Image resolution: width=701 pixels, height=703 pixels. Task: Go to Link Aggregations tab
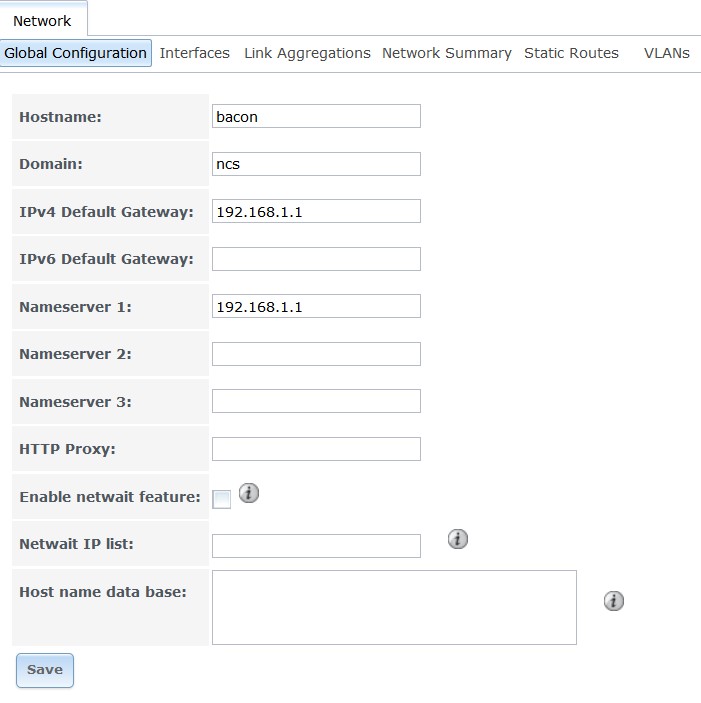click(x=307, y=53)
